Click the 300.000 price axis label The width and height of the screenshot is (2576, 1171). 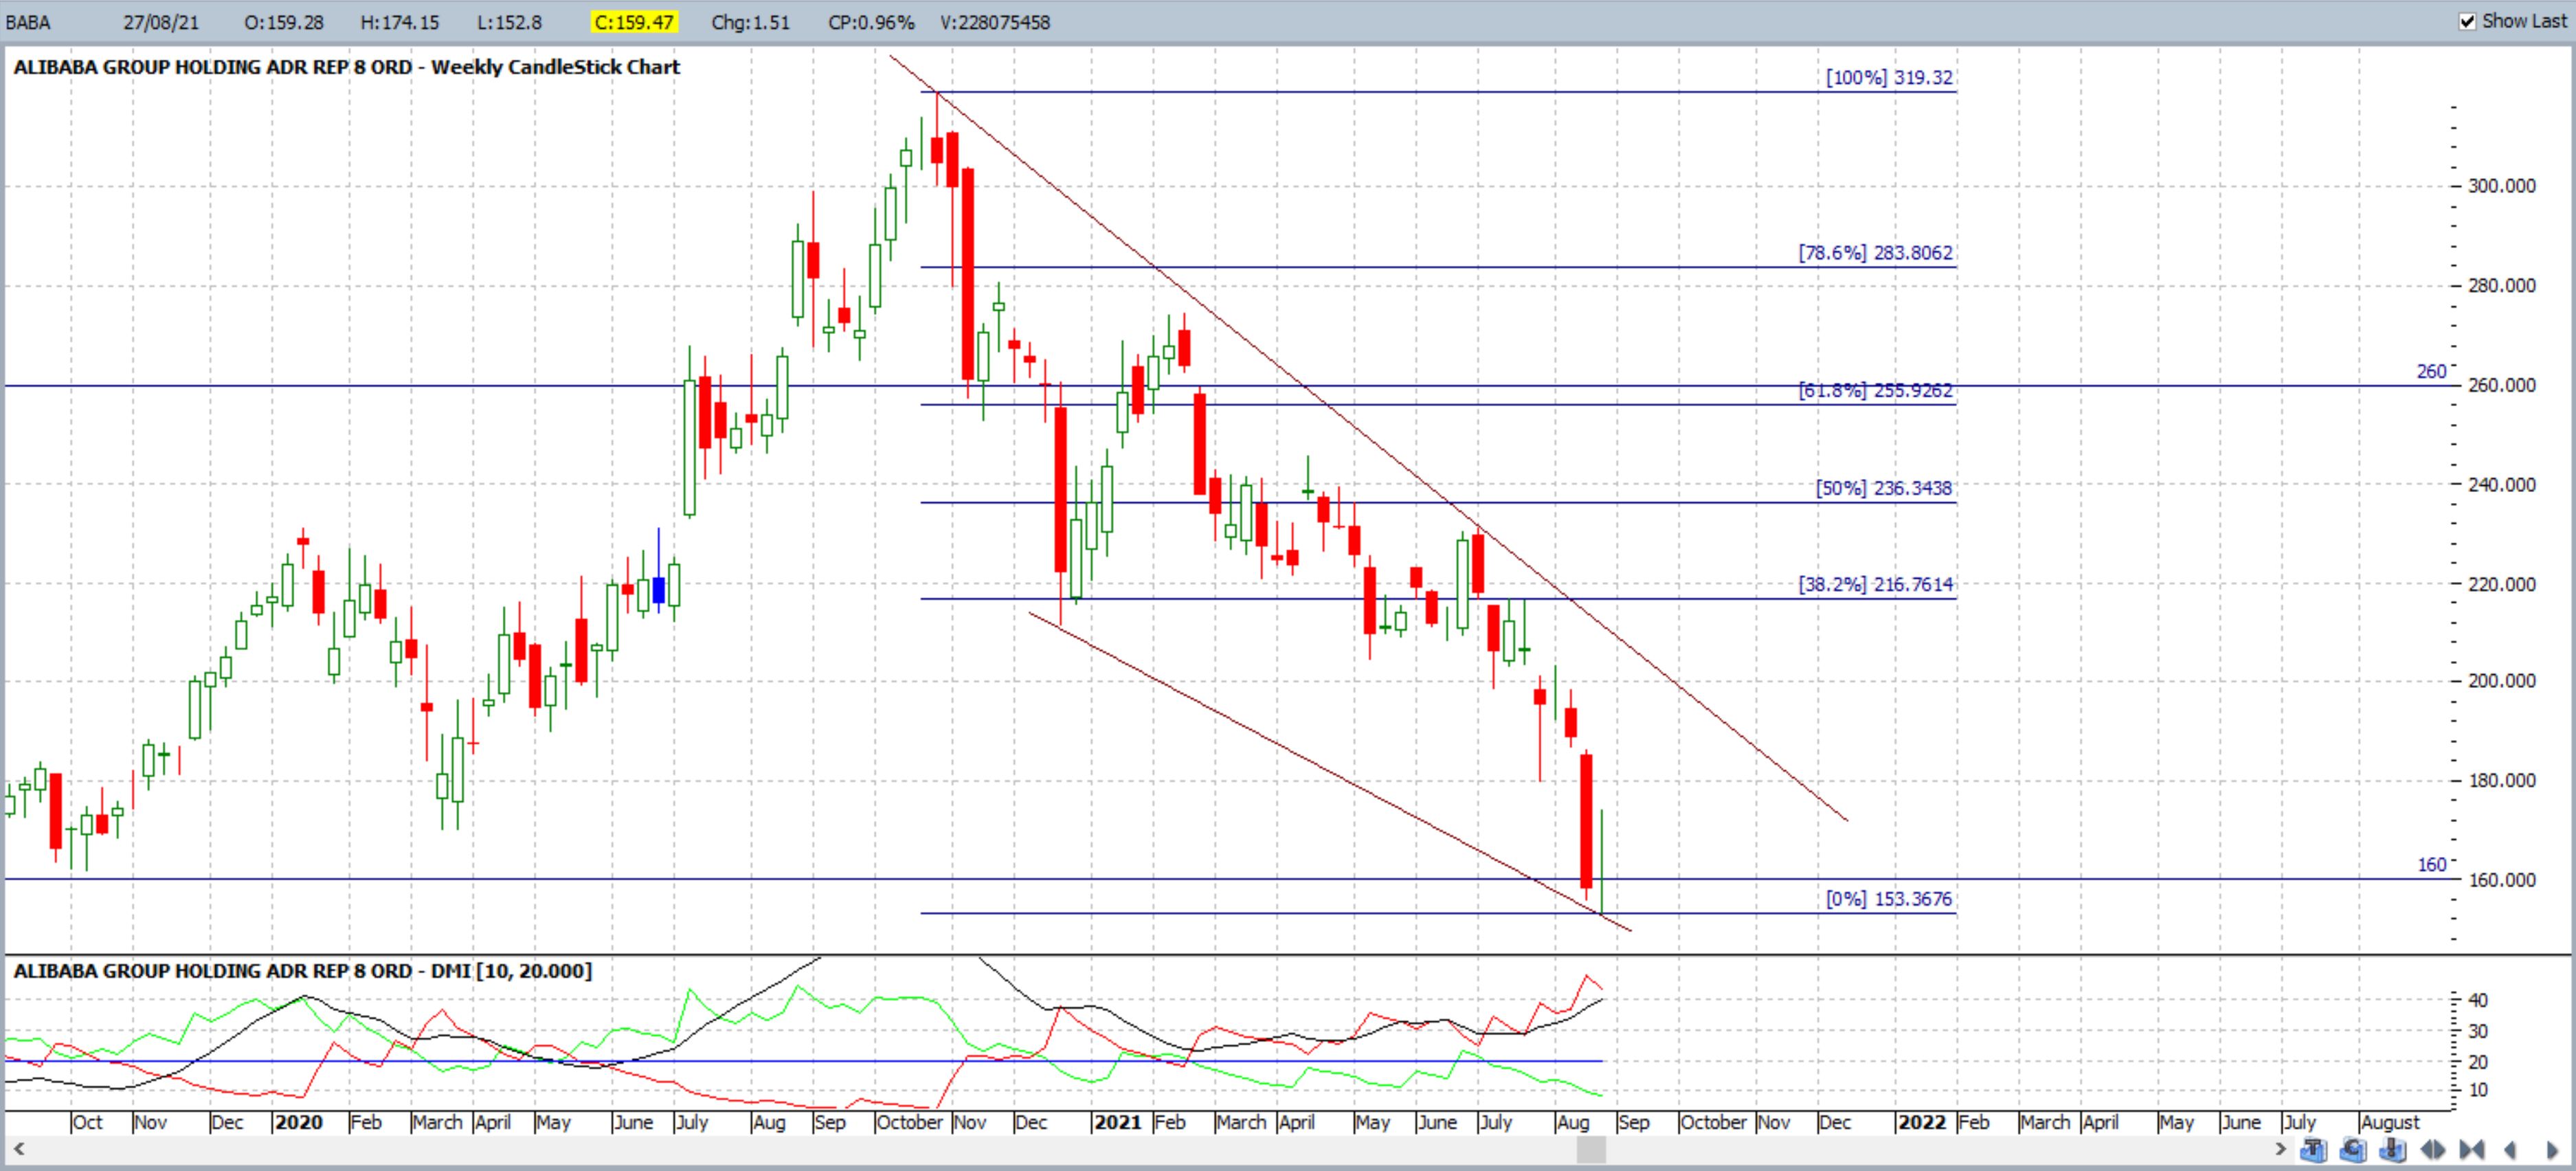click(2502, 186)
